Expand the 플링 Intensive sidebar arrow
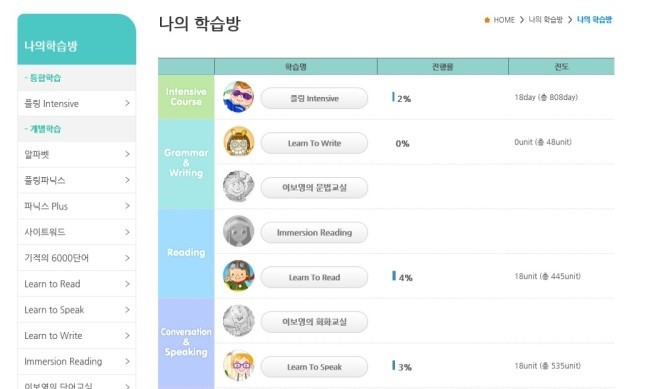 pos(127,103)
